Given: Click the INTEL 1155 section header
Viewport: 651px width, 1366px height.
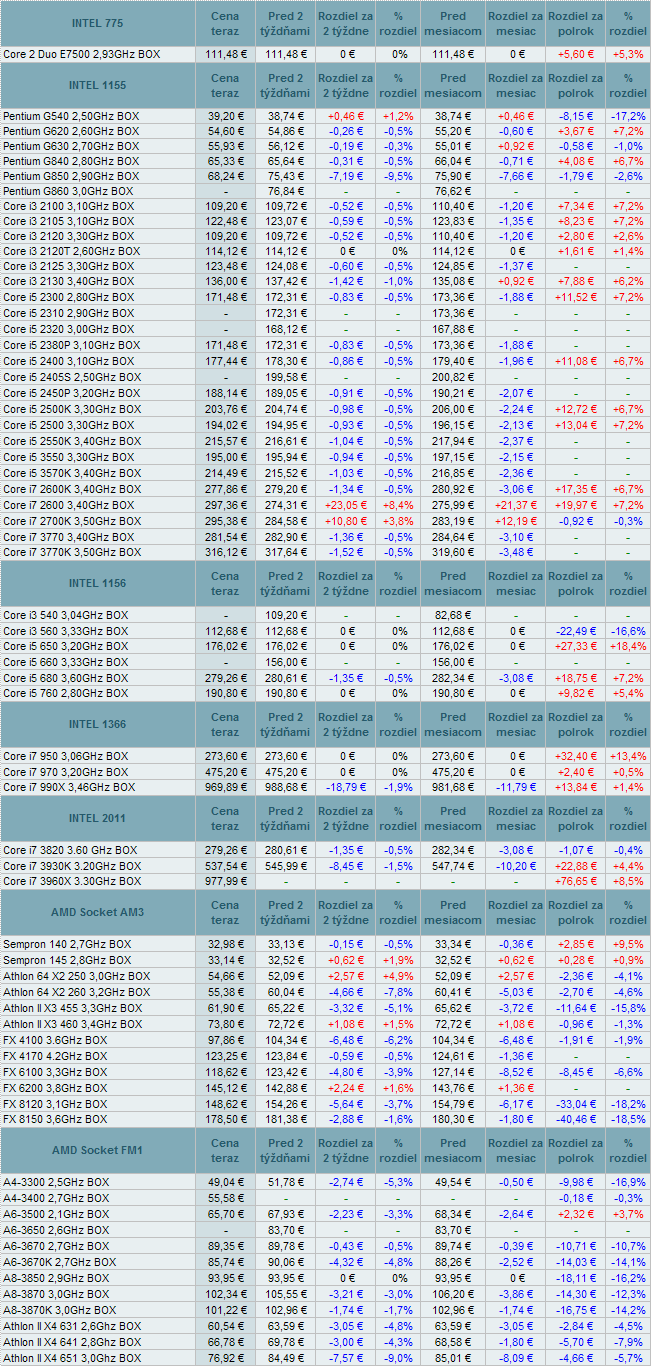Looking at the screenshot, I should 98,85.
